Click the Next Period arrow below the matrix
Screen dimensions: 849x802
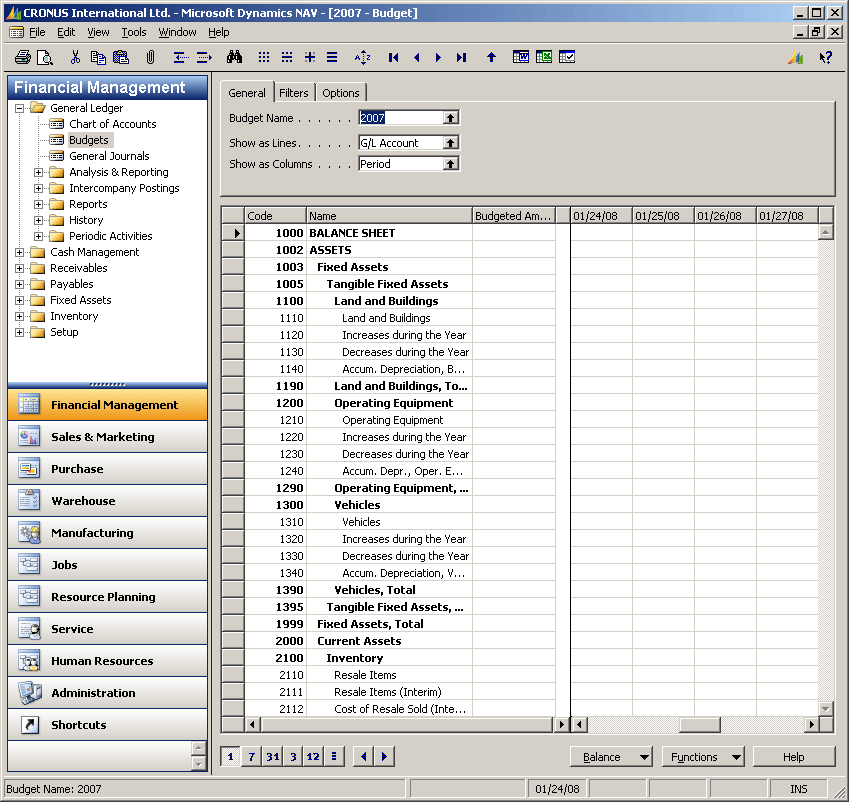pos(384,757)
